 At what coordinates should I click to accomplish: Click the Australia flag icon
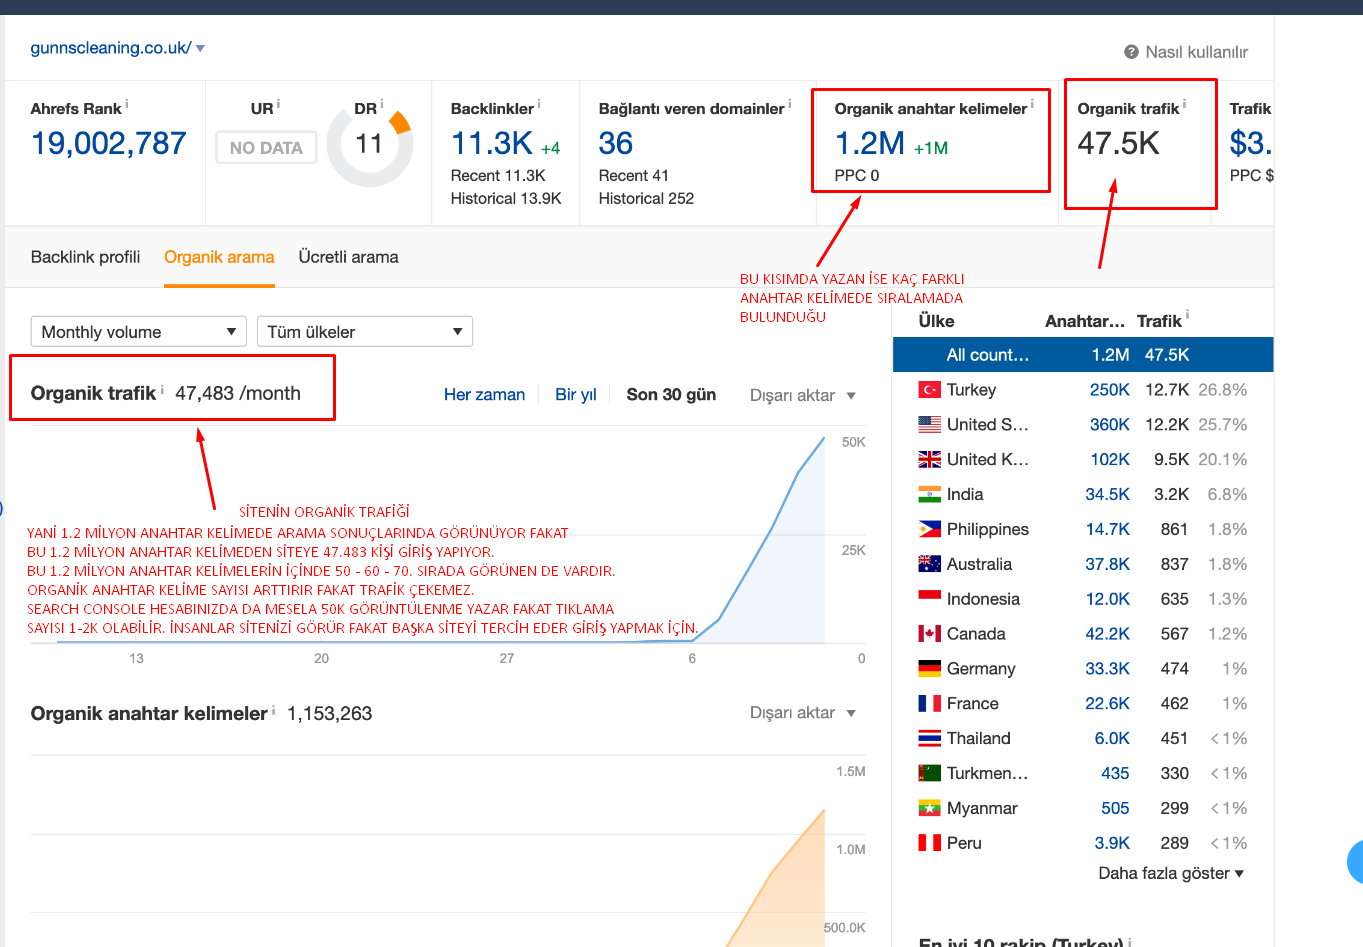click(x=930, y=564)
